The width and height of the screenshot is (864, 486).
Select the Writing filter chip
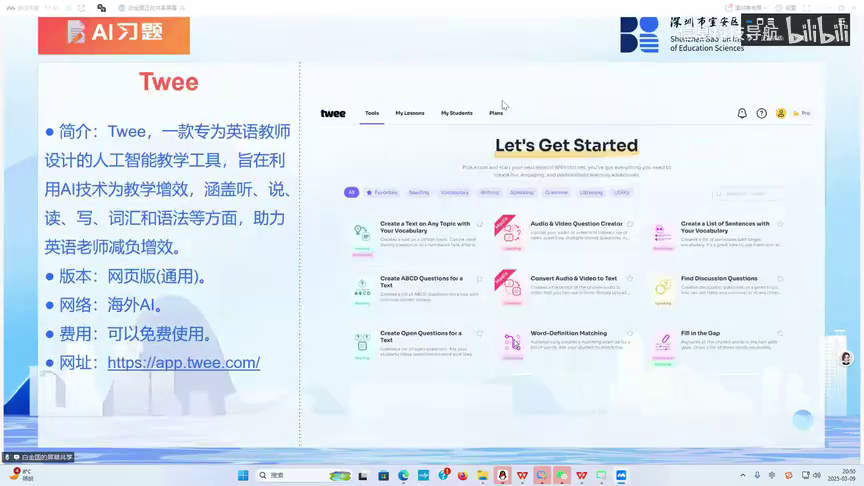[489, 192]
